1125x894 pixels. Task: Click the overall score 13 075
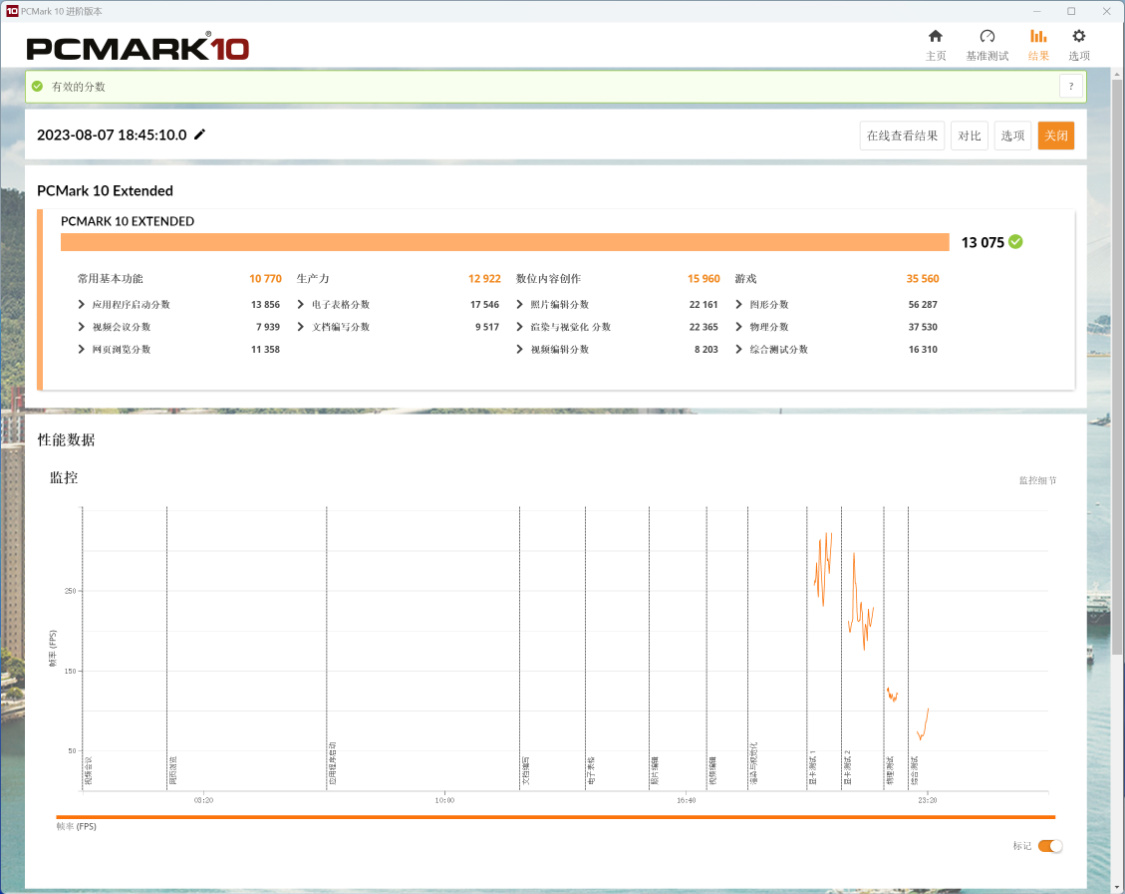click(x=983, y=243)
